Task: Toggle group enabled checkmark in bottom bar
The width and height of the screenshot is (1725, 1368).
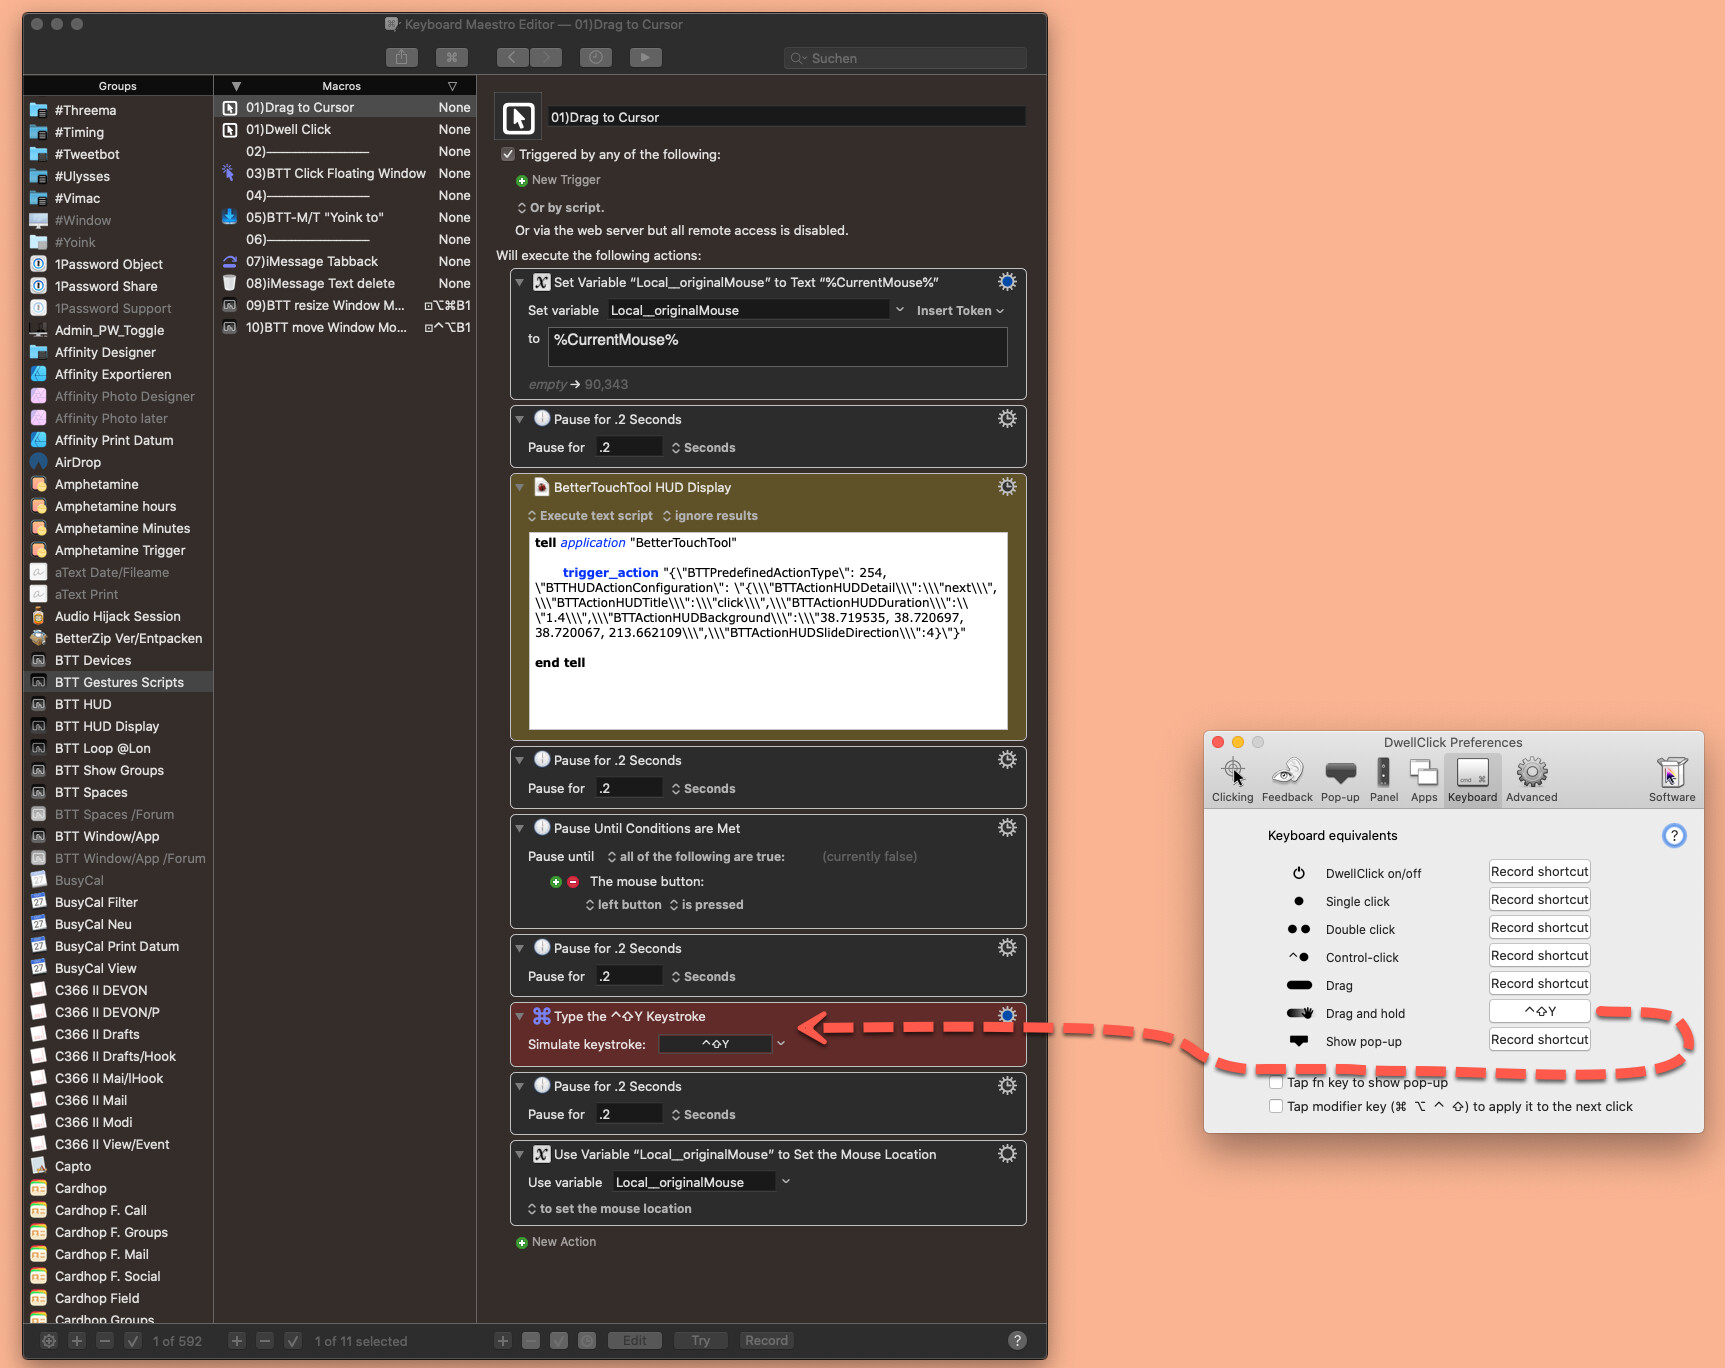Action: click(x=133, y=1341)
